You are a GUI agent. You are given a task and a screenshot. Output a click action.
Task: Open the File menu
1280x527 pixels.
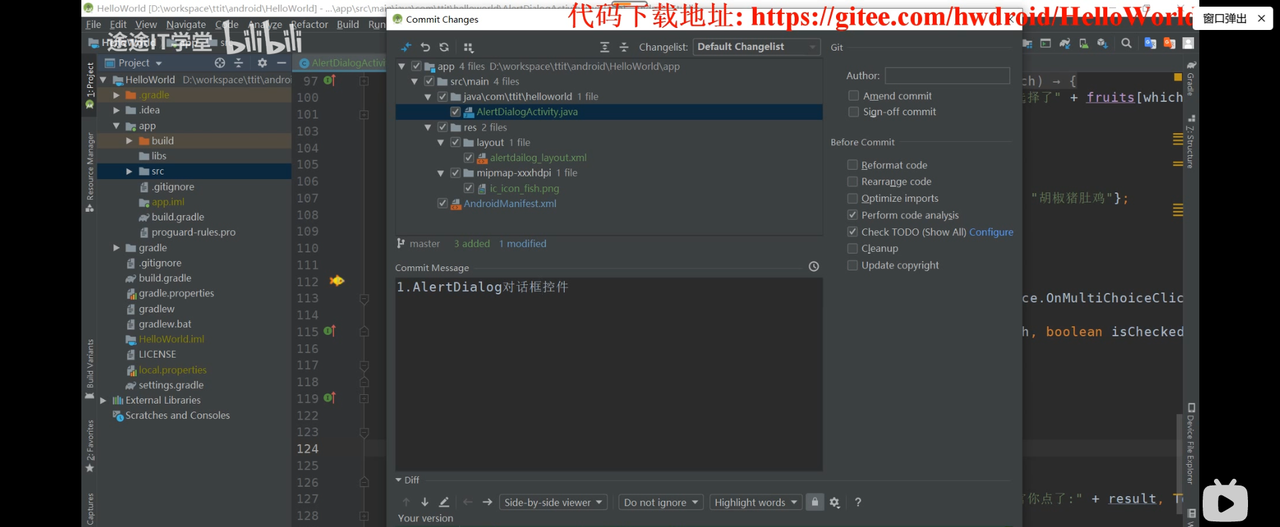coord(93,25)
